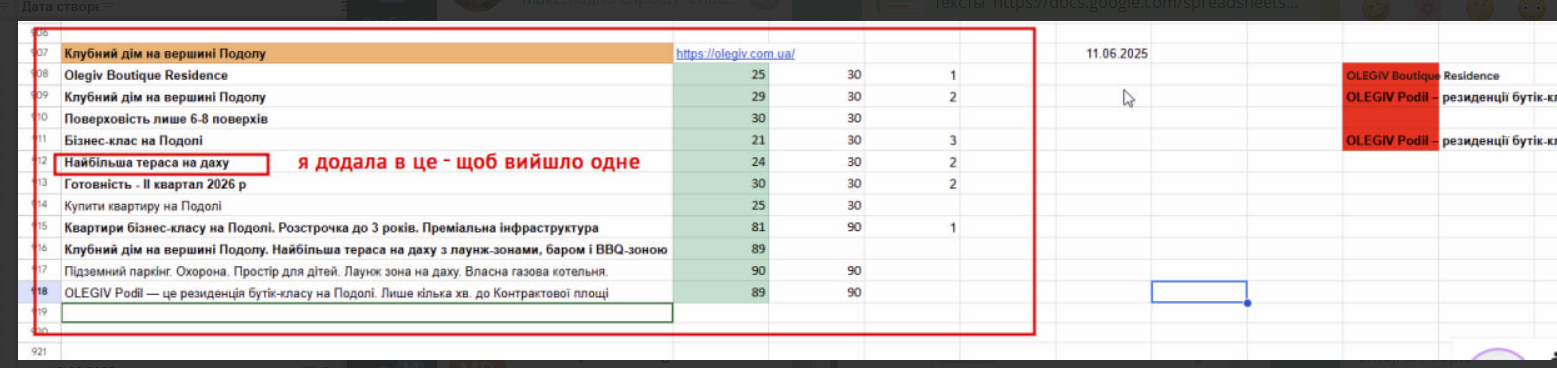
Task: Select the green cell with value 21
Action: 721,141
